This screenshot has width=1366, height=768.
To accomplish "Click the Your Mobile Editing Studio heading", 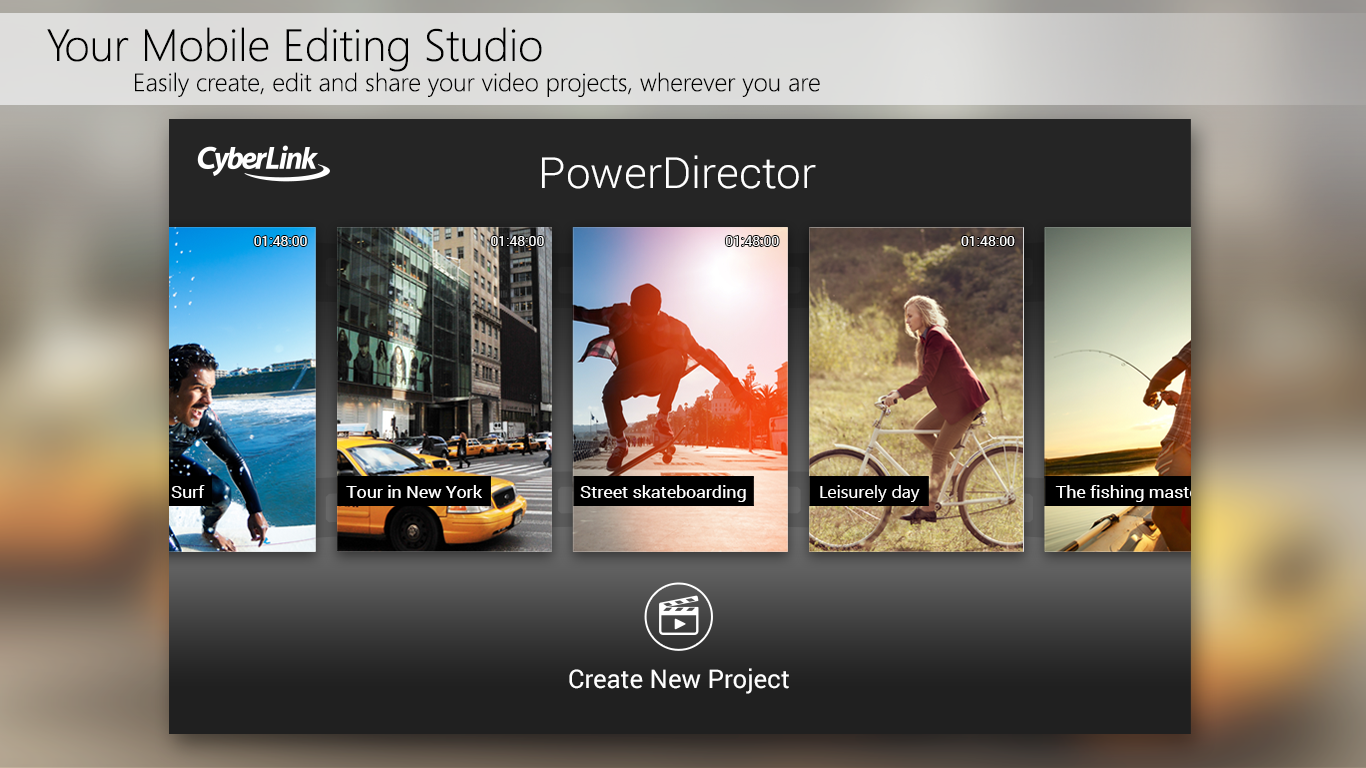I will [295, 46].
